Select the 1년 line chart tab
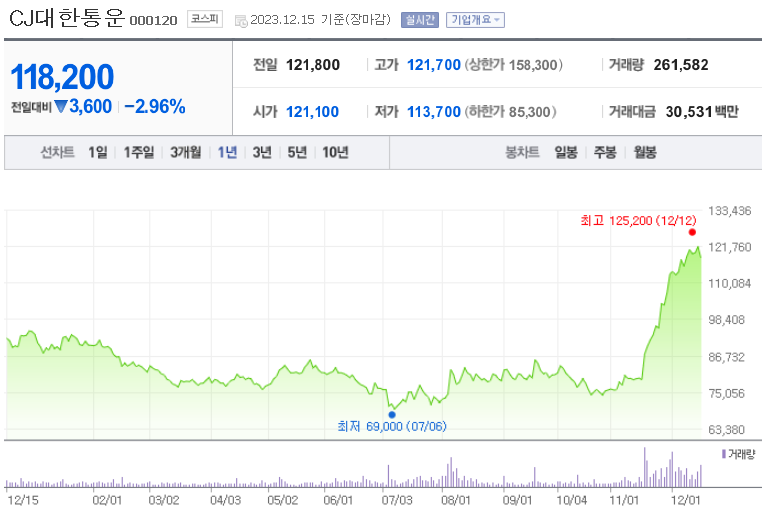This screenshot has width=762, height=520. pyautogui.click(x=227, y=153)
